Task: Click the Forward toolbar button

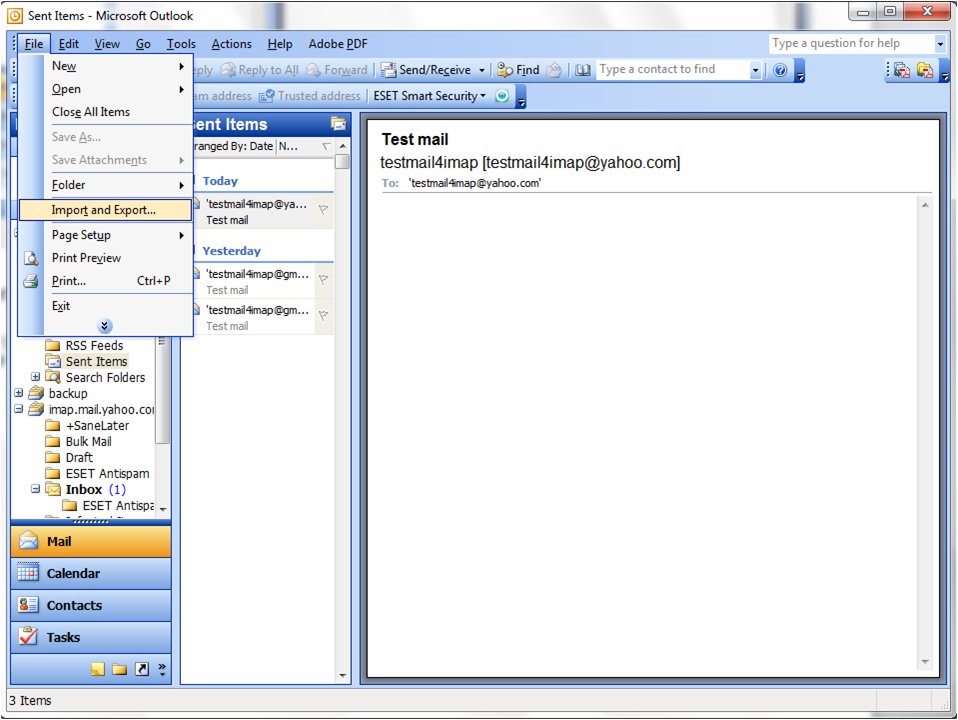Action: (337, 70)
